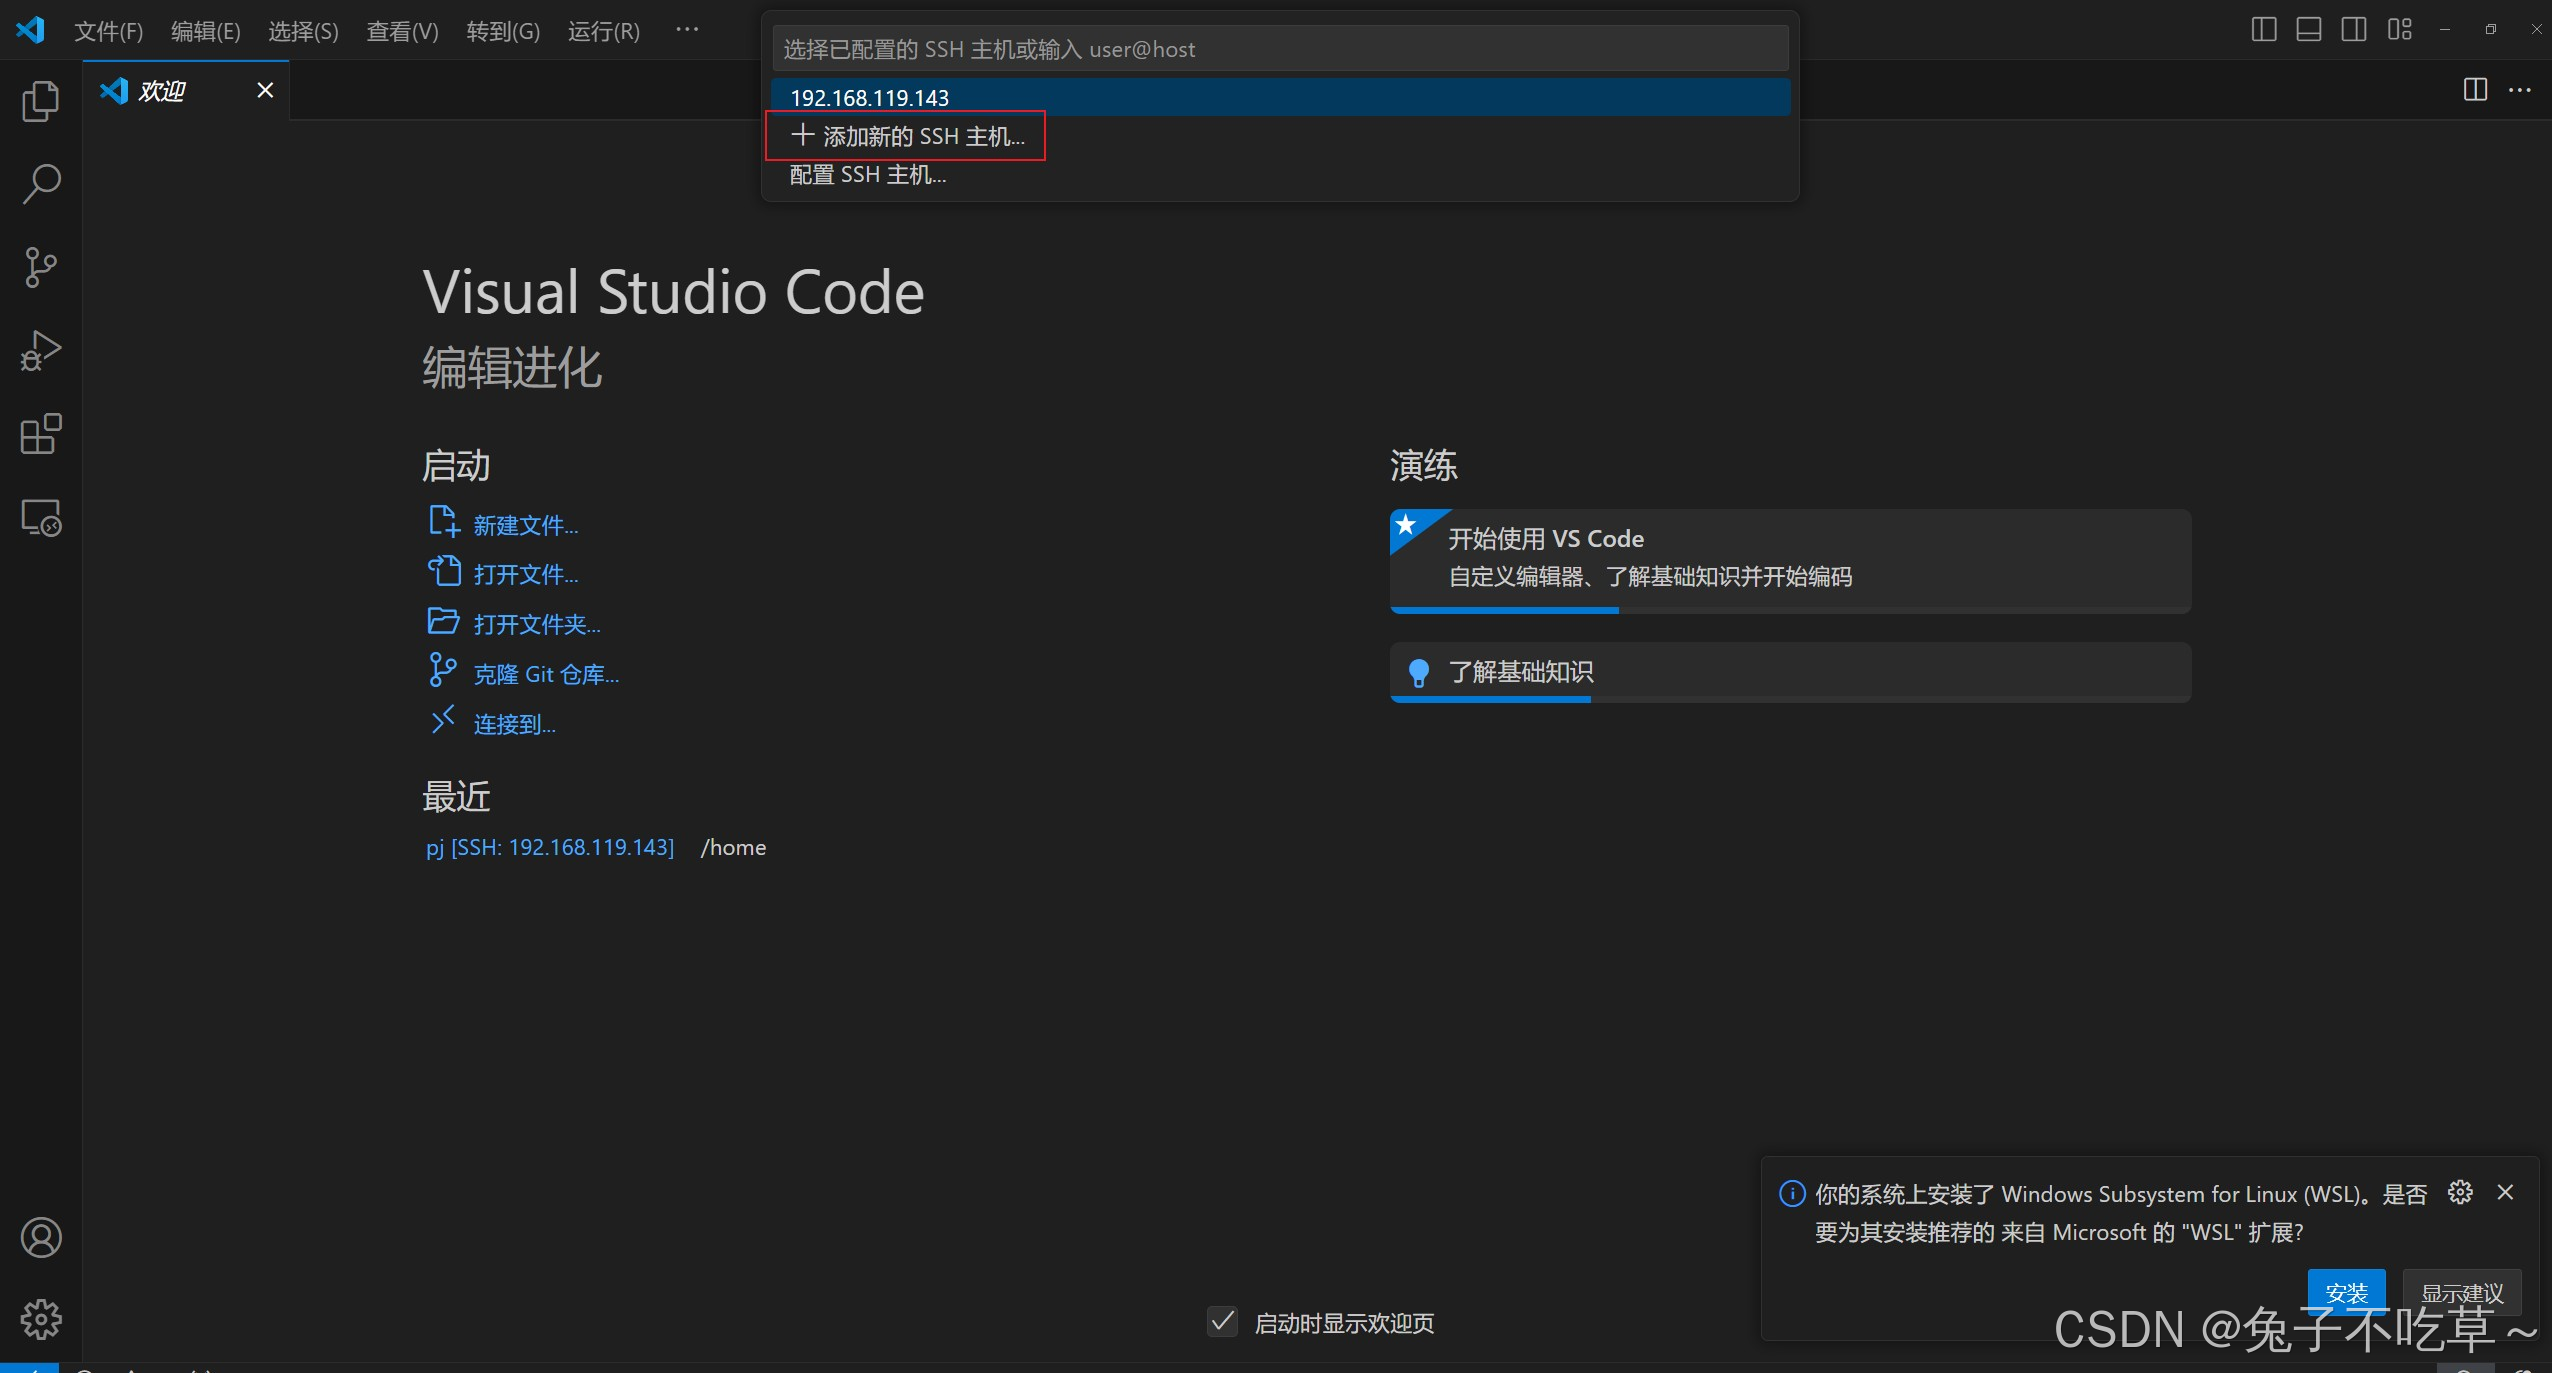Image resolution: width=2552 pixels, height=1373 pixels.
Task: Open the Accounts menu icon
Action: coord(41,1238)
